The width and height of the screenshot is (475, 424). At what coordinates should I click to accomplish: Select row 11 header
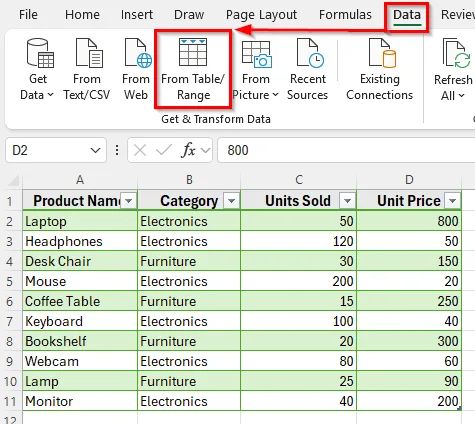pos(11,401)
